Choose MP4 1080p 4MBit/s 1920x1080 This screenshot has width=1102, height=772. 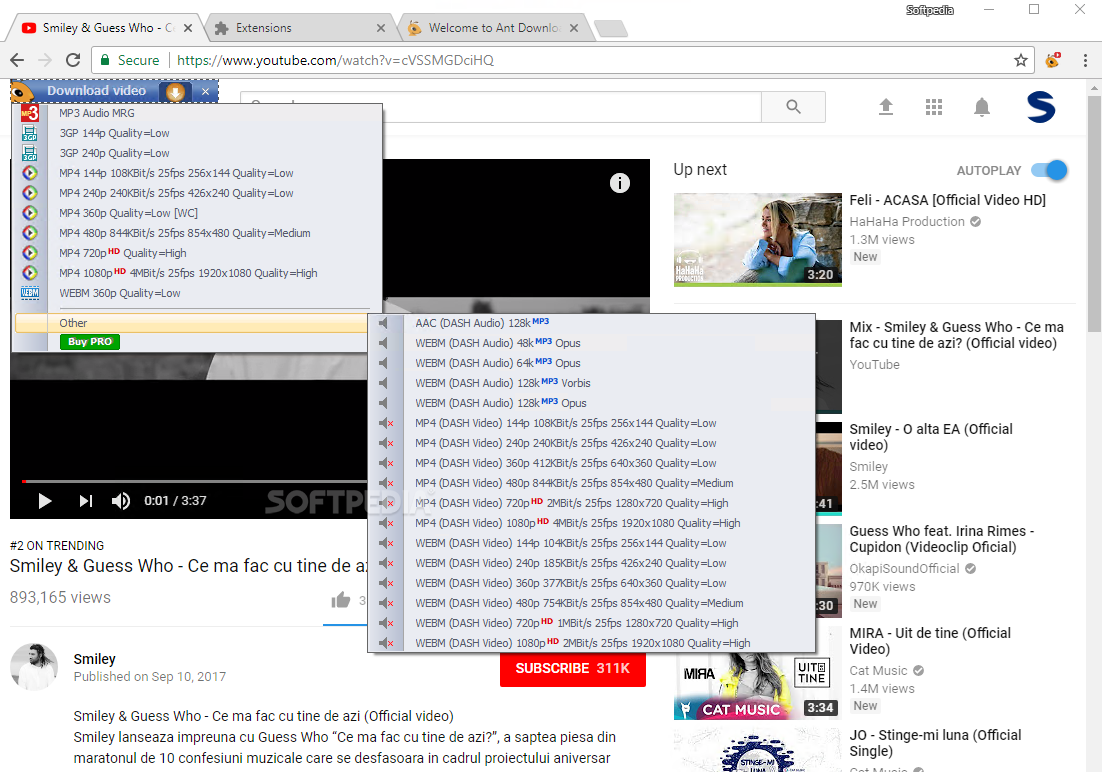pos(188,273)
